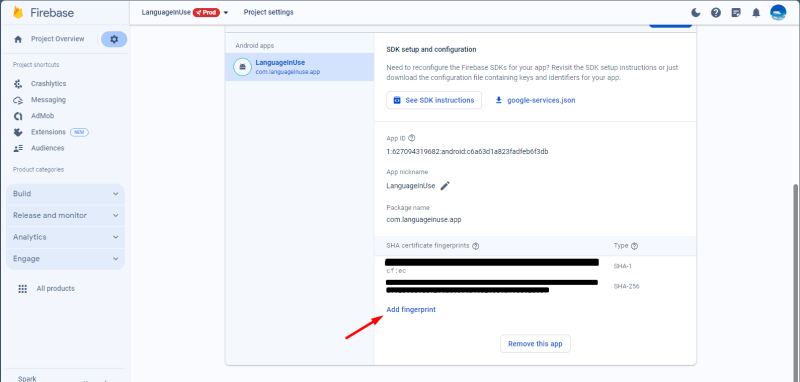This screenshot has width=800, height=382.
Task: Expand the Build category
Action: click(65, 194)
